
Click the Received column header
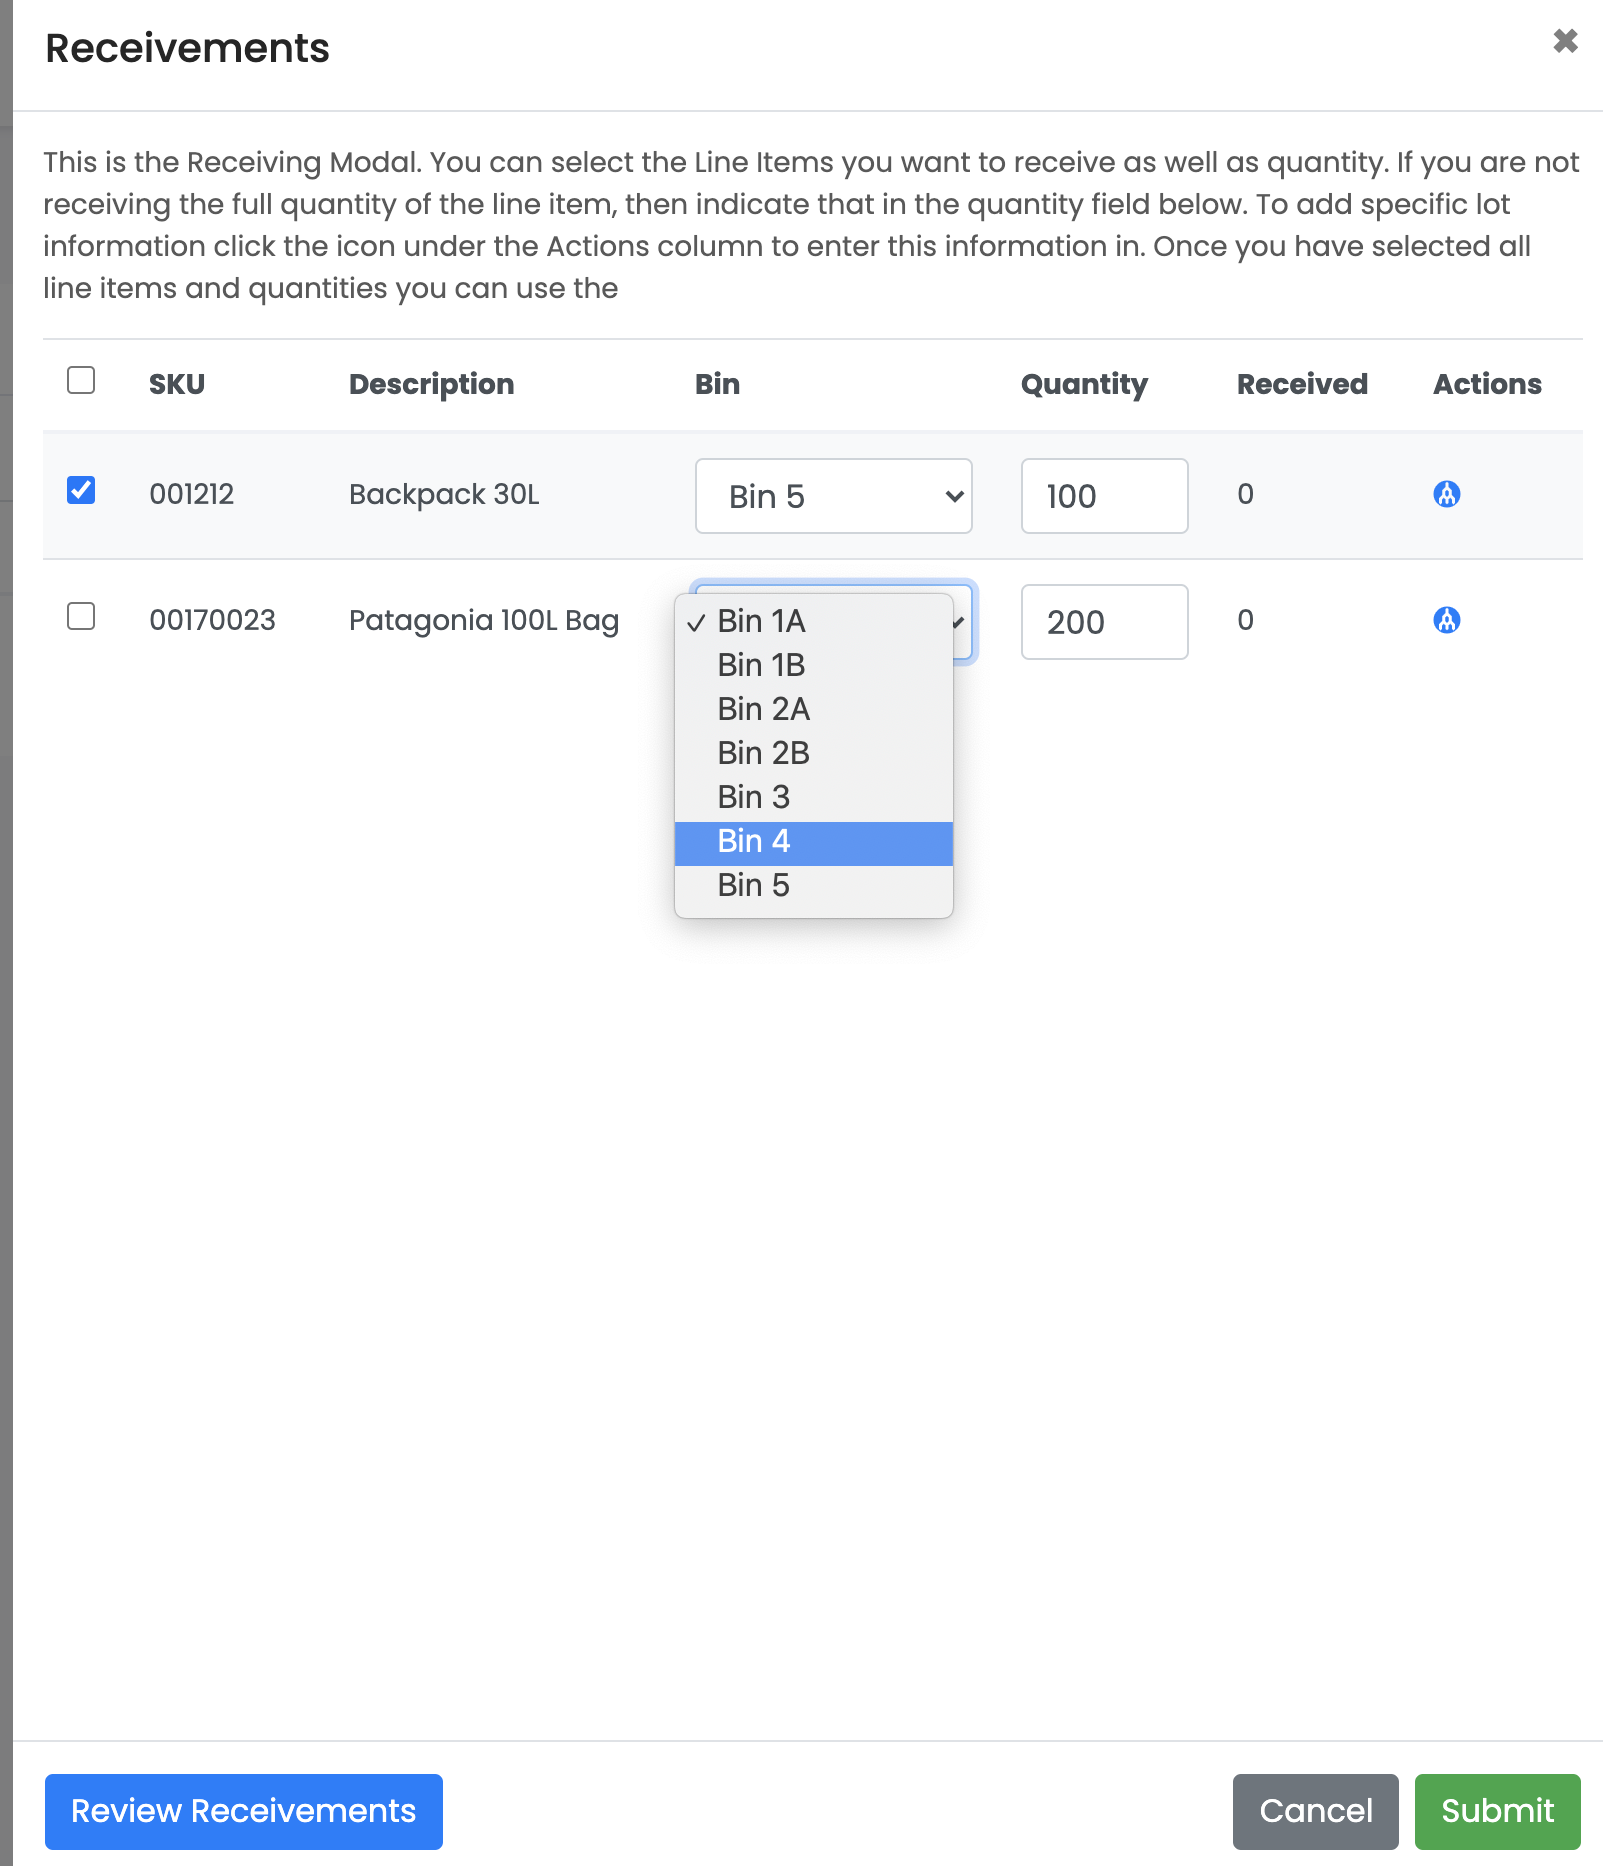pos(1302,384)
